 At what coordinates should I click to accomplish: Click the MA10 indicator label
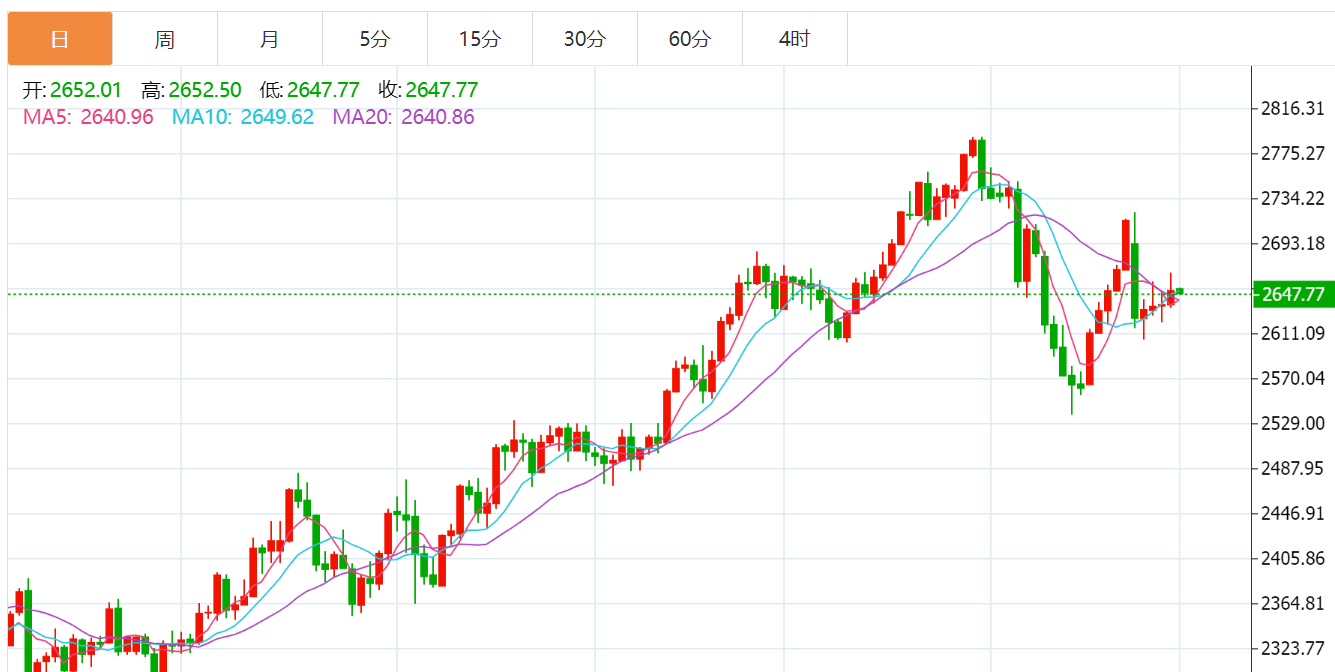[243, 117]
